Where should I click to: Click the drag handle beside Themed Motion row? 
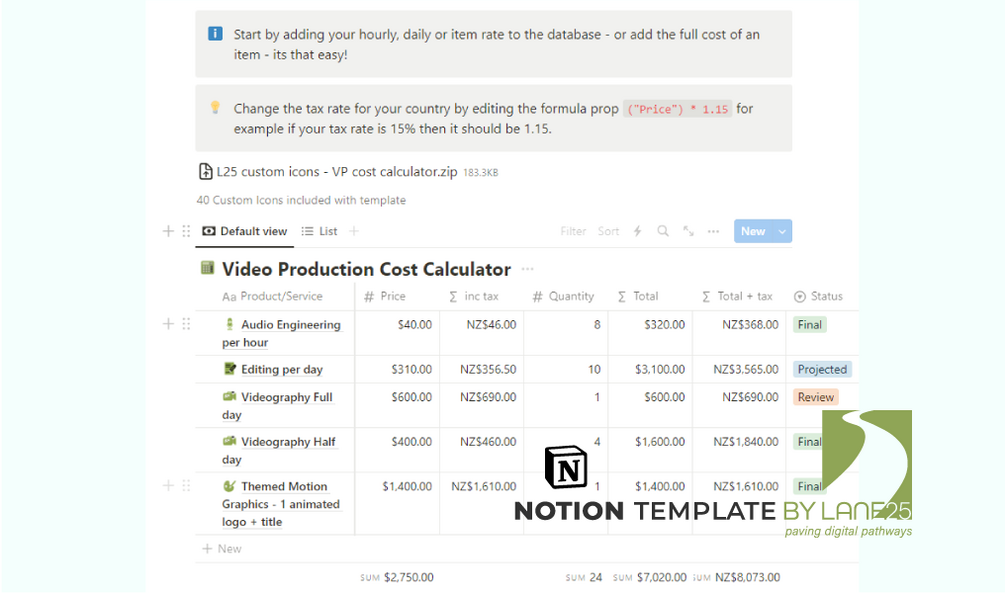186,485
